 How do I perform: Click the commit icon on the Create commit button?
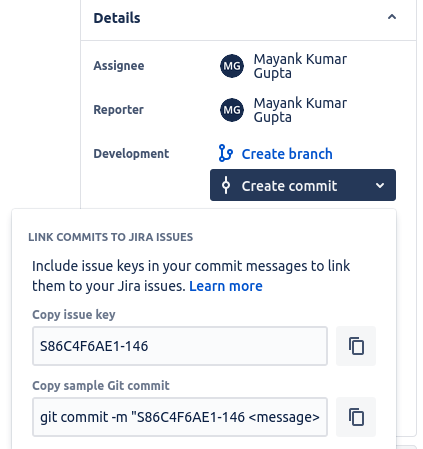point(226,185)
